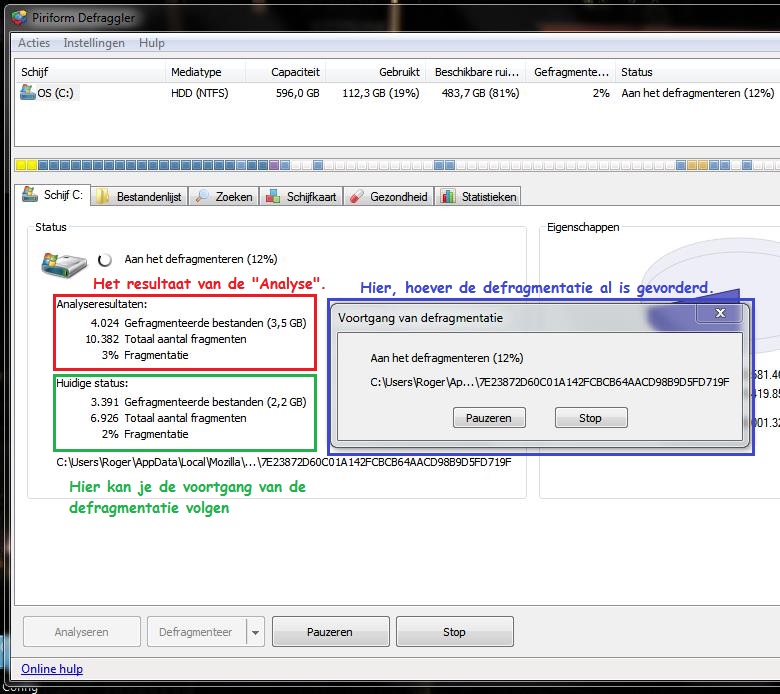Click the drive icon on Schijf C: tab
This screenshot has height=694, width=780.
30,194
